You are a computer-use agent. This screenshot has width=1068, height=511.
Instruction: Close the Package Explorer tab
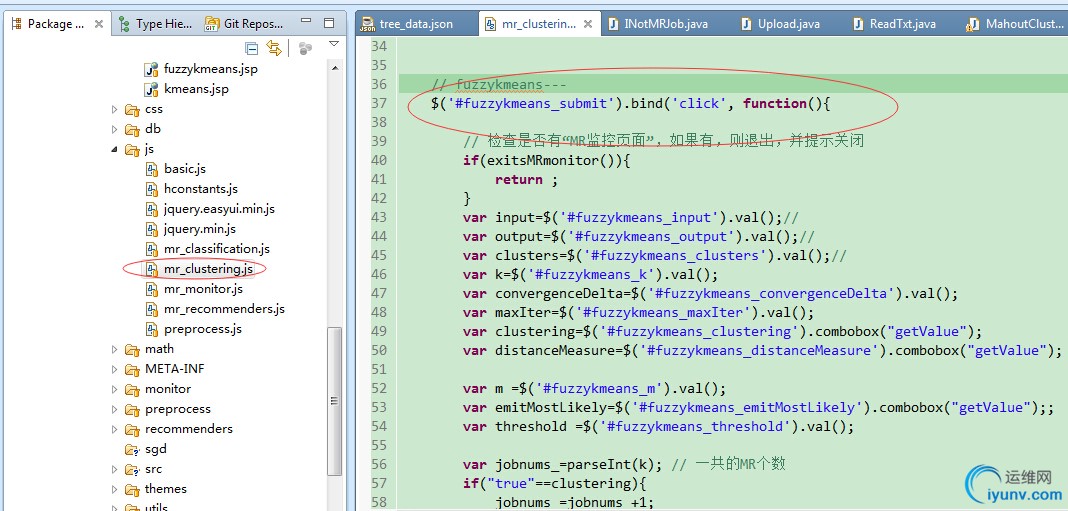pyautogui.click(x=99, y=24)
